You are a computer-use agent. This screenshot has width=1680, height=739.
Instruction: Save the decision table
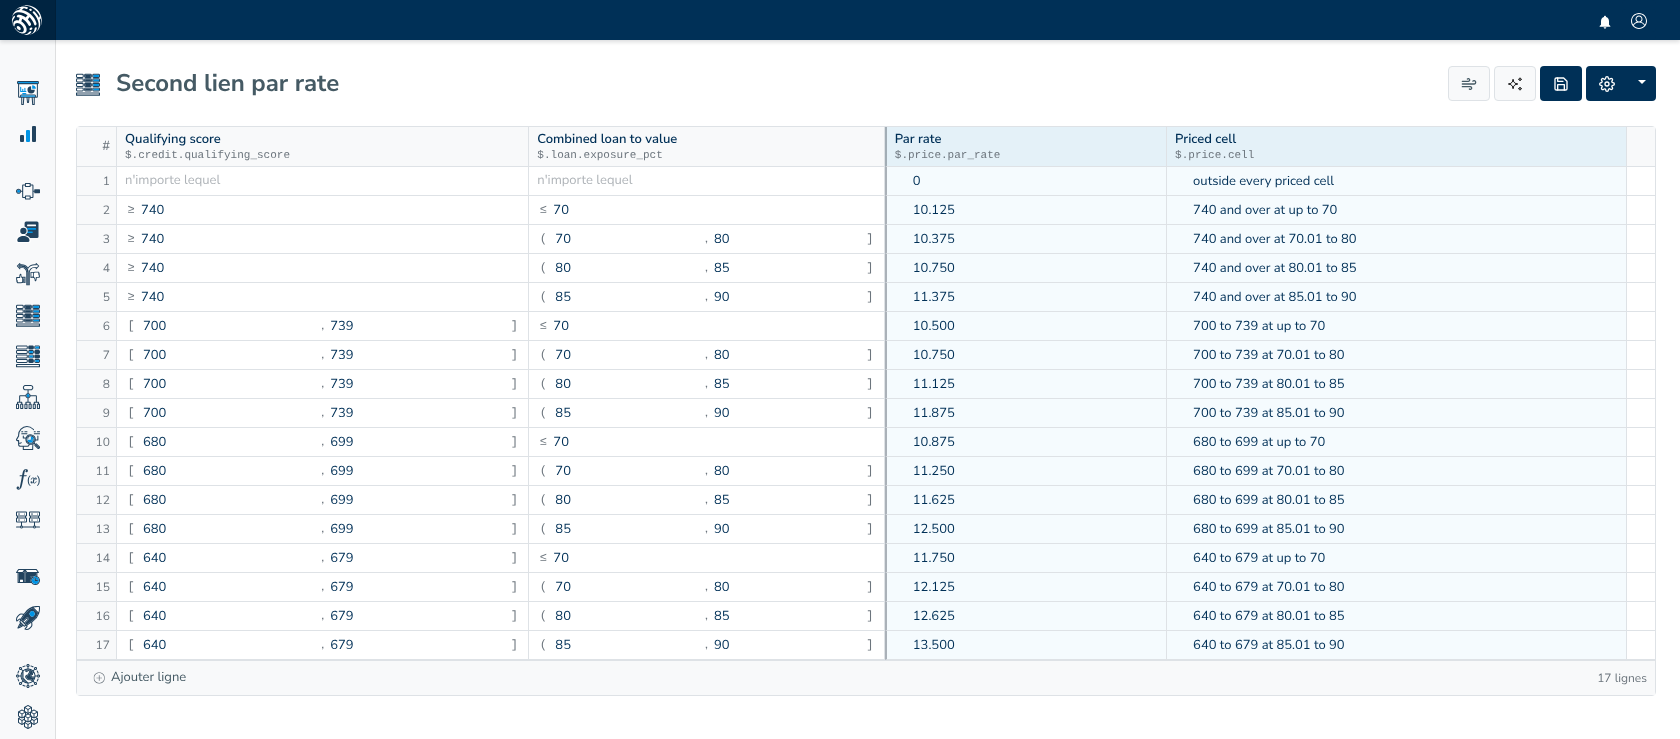coord(1561,84)
